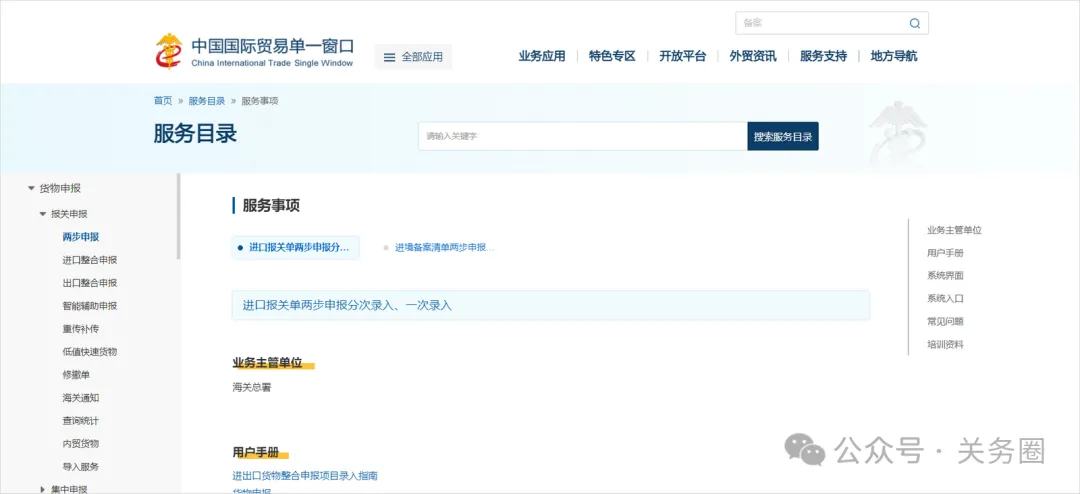The image size is (1080, 494).
Task: Click the left sidebar vertical scrollbar
Action: [x=179, y=216]
